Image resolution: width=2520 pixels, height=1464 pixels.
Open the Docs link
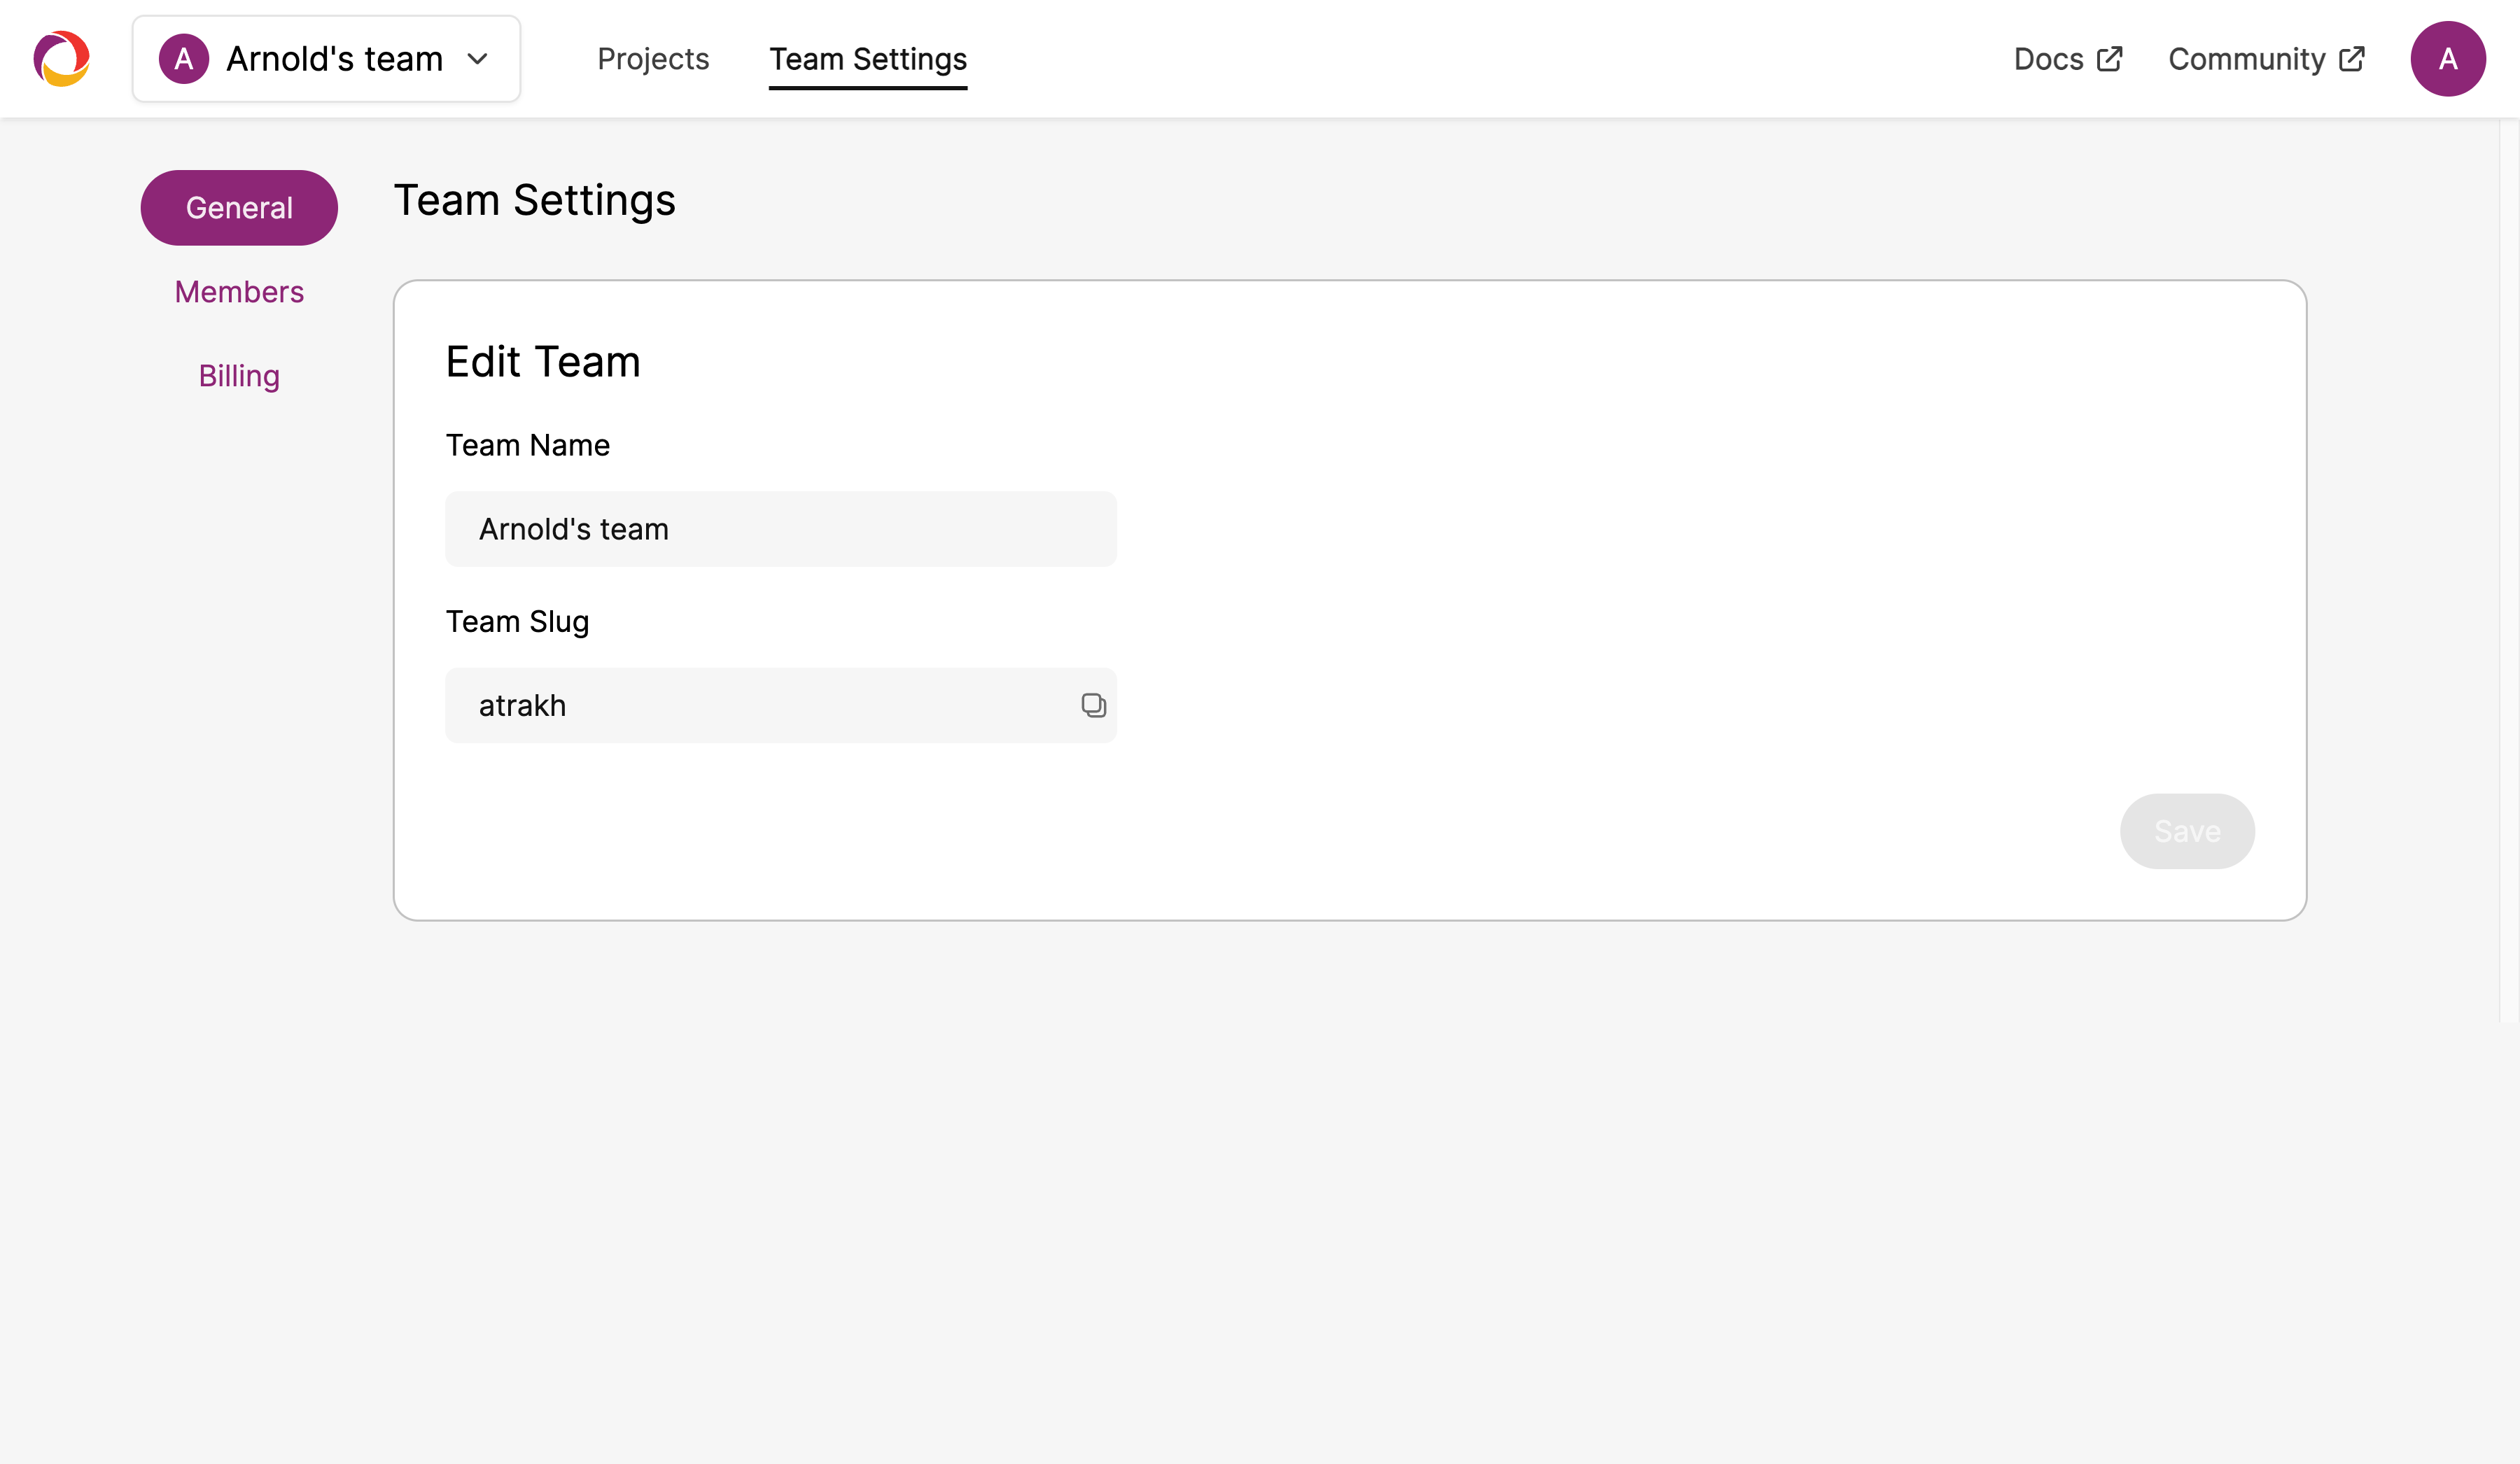2048,59
